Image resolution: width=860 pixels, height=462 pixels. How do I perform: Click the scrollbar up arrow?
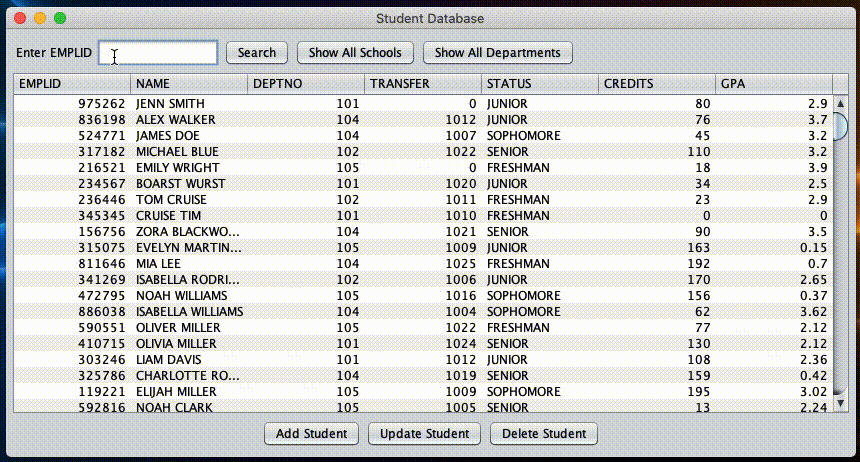pos(840,103)
